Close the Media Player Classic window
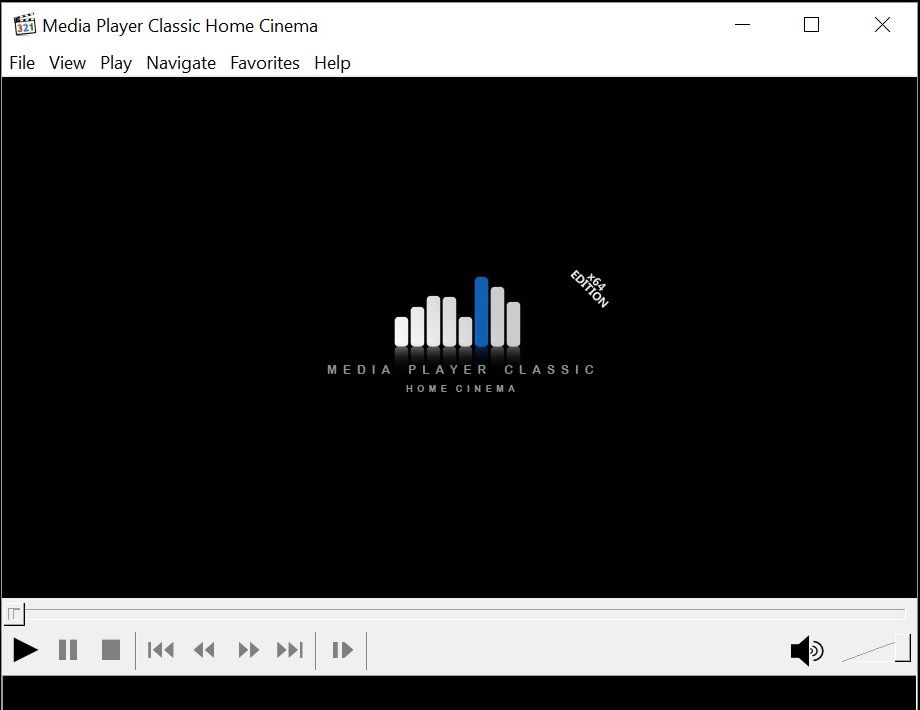The height and width of the screenshot is (710, 920). tap(882, 25)
